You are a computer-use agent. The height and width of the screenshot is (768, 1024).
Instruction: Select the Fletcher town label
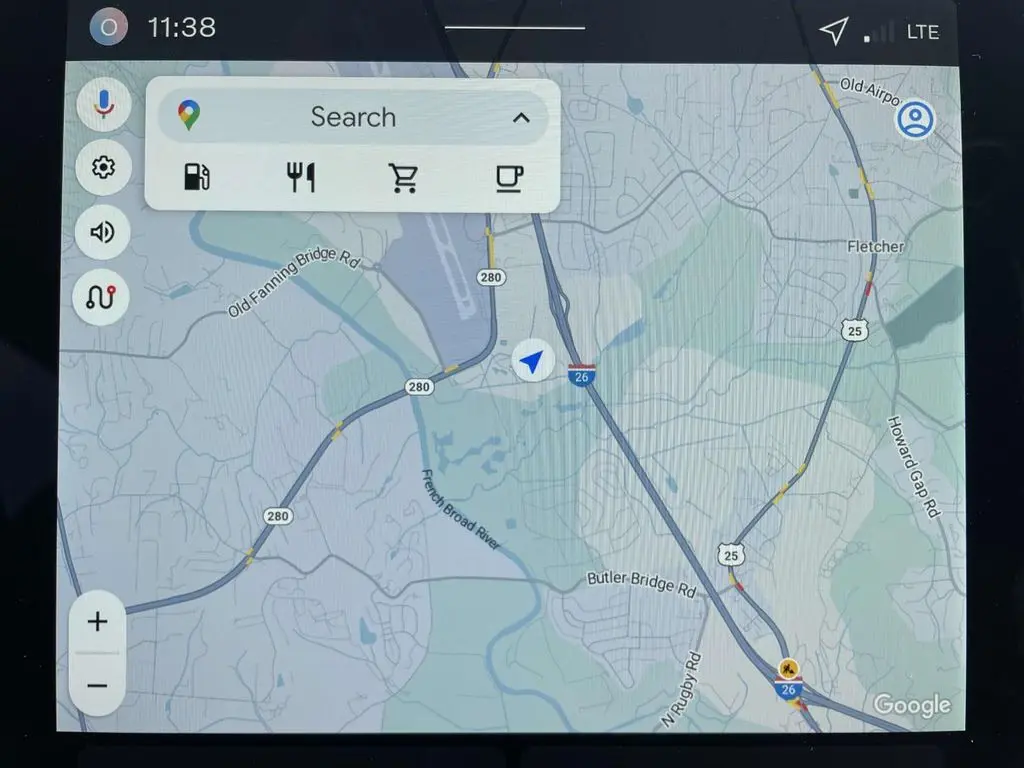875,246
